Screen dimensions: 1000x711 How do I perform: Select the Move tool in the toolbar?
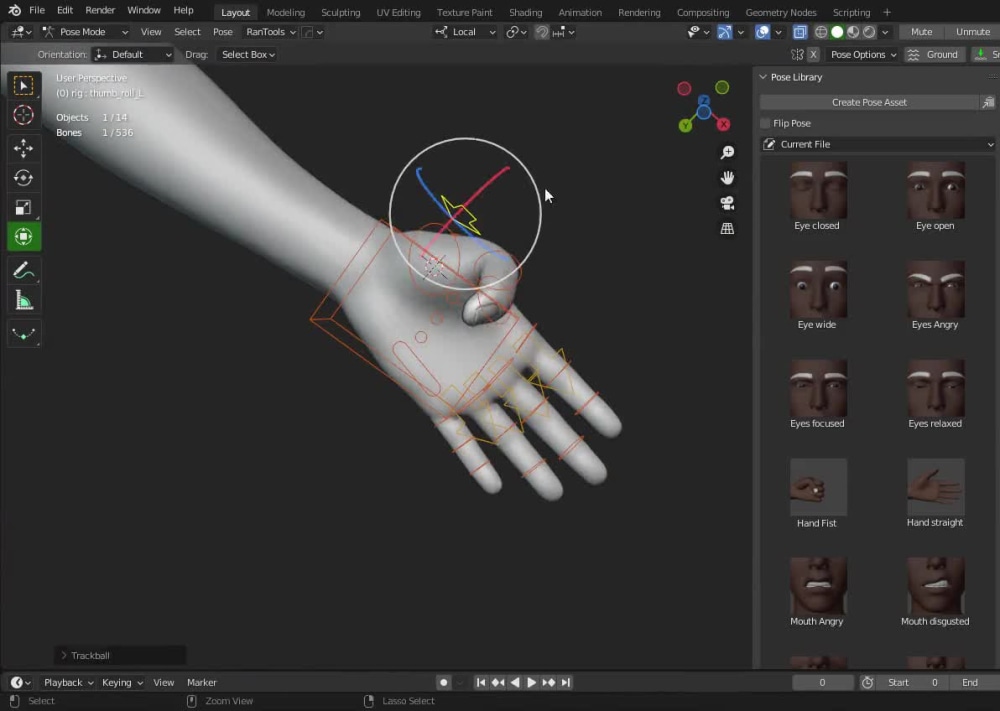point(24,148)
